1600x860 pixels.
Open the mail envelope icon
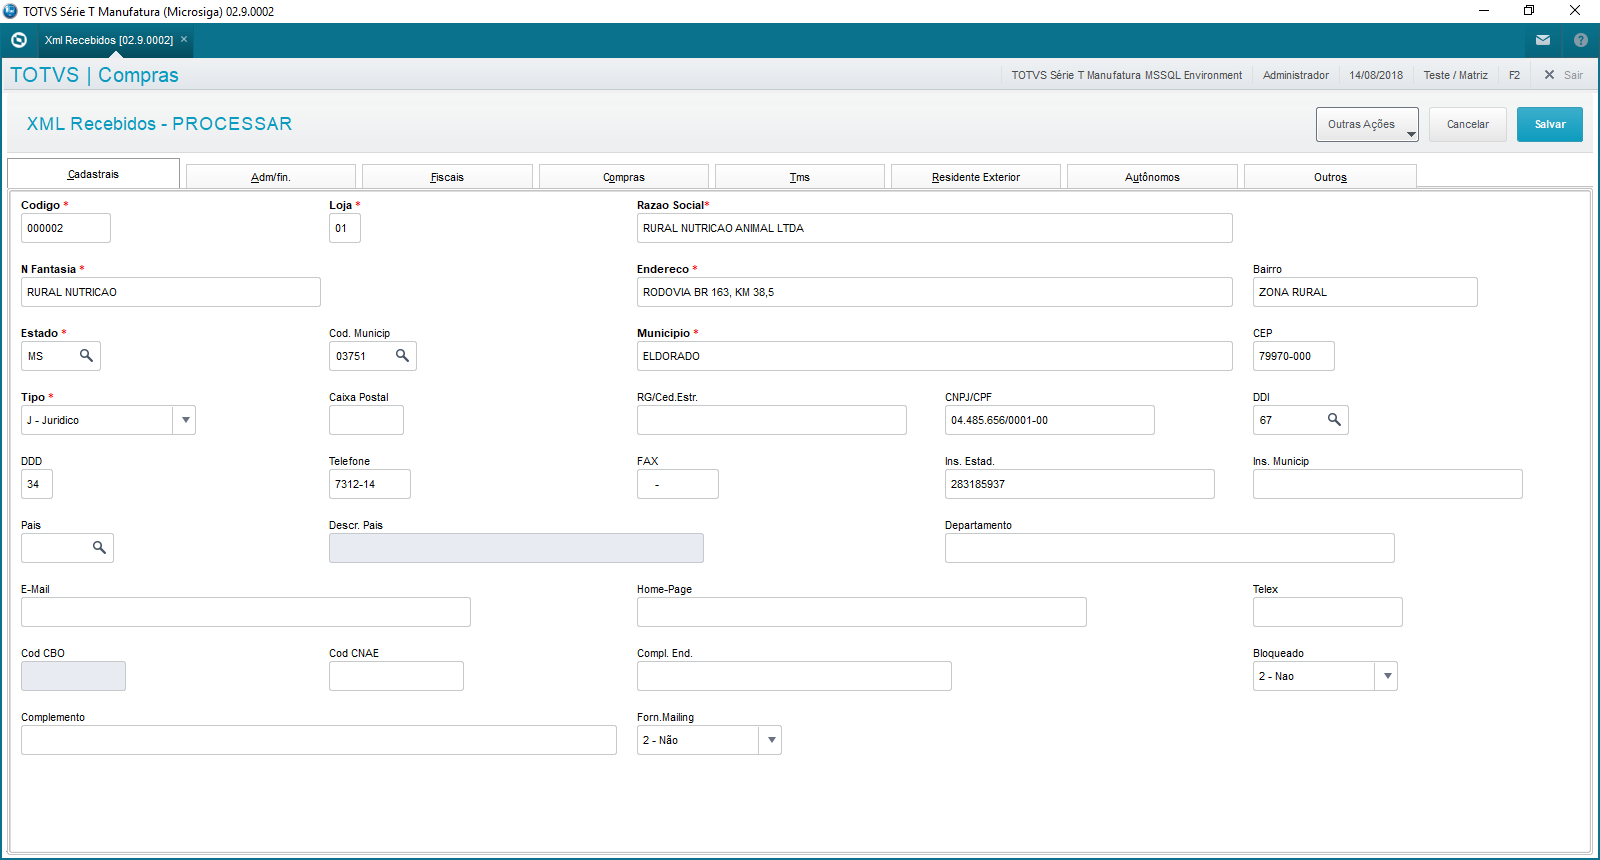[1543, 40]
